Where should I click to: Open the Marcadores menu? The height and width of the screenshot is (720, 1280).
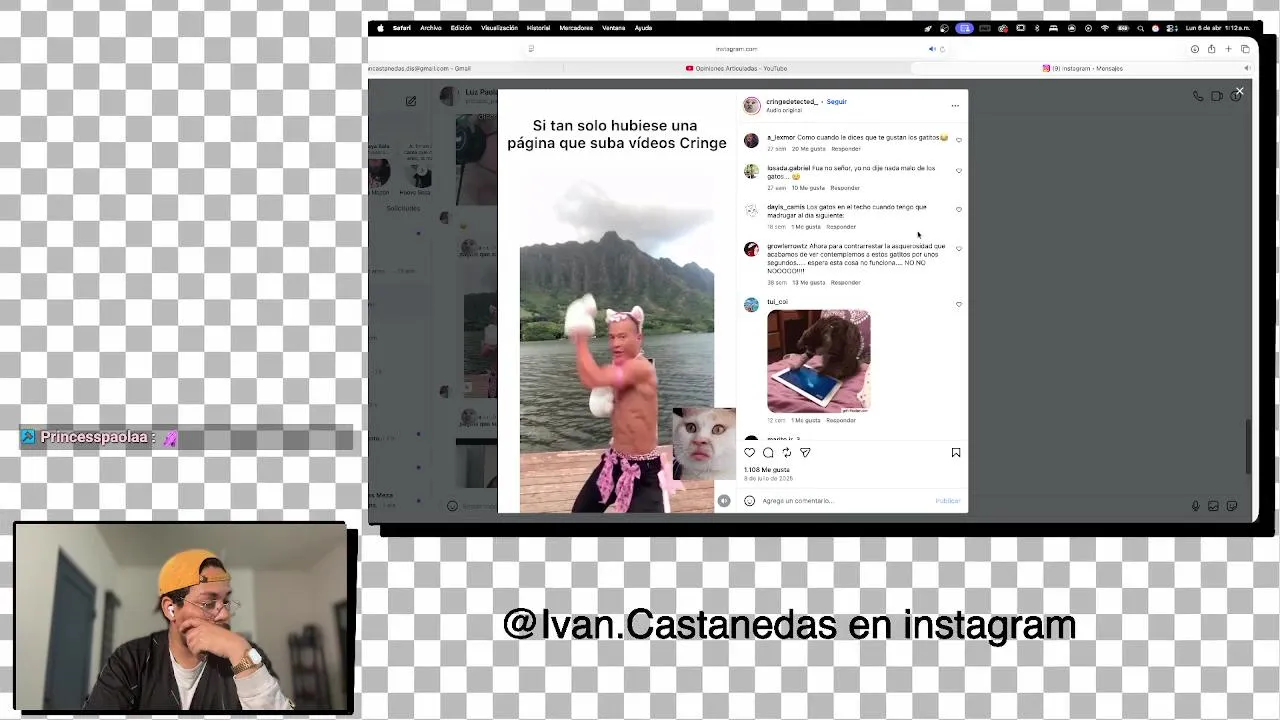576,28
